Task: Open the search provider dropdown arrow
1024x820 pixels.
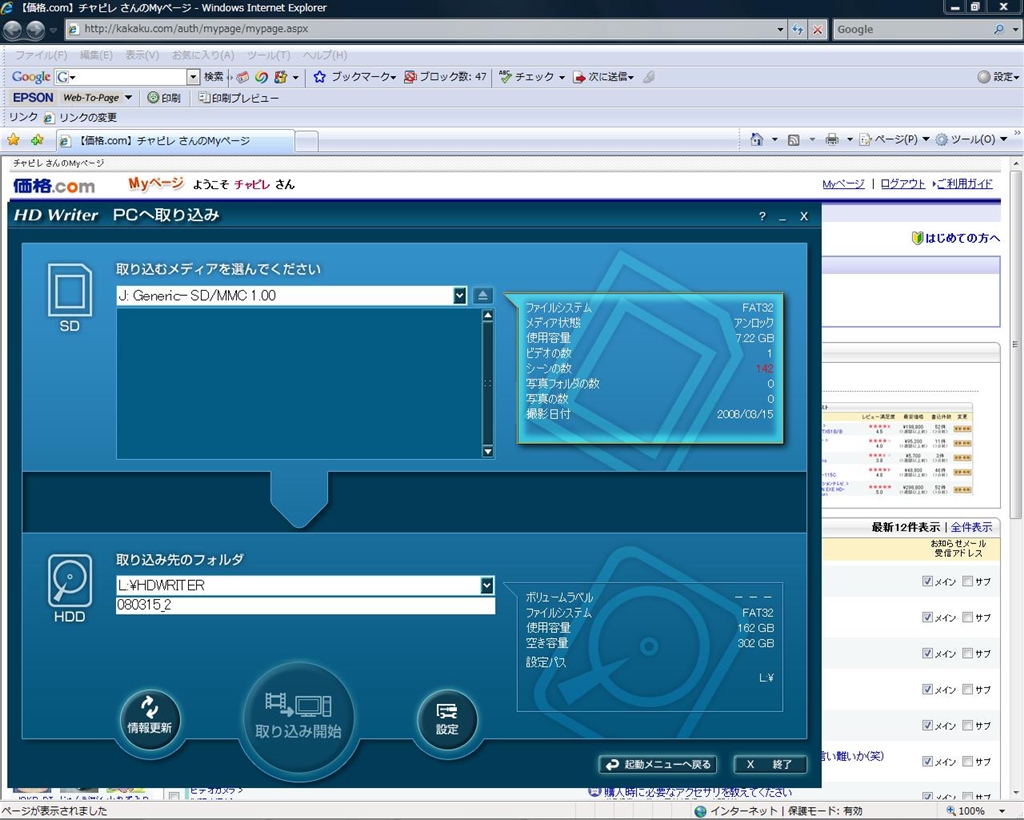Action: click(1015, 29)
